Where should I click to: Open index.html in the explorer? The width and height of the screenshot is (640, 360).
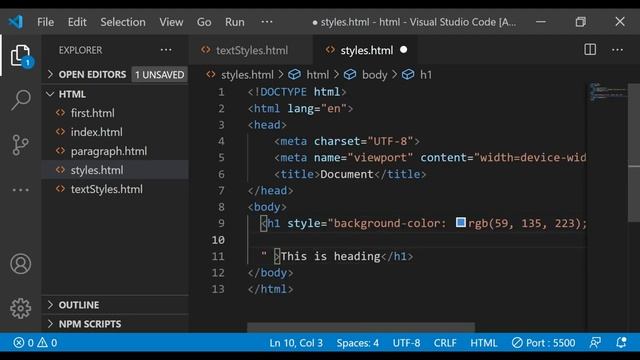115,132
